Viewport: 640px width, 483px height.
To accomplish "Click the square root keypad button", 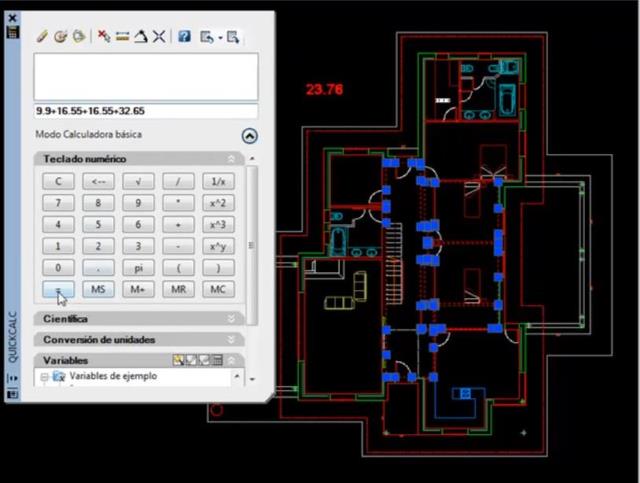I will pyautogui.click(x=138, y=181).
